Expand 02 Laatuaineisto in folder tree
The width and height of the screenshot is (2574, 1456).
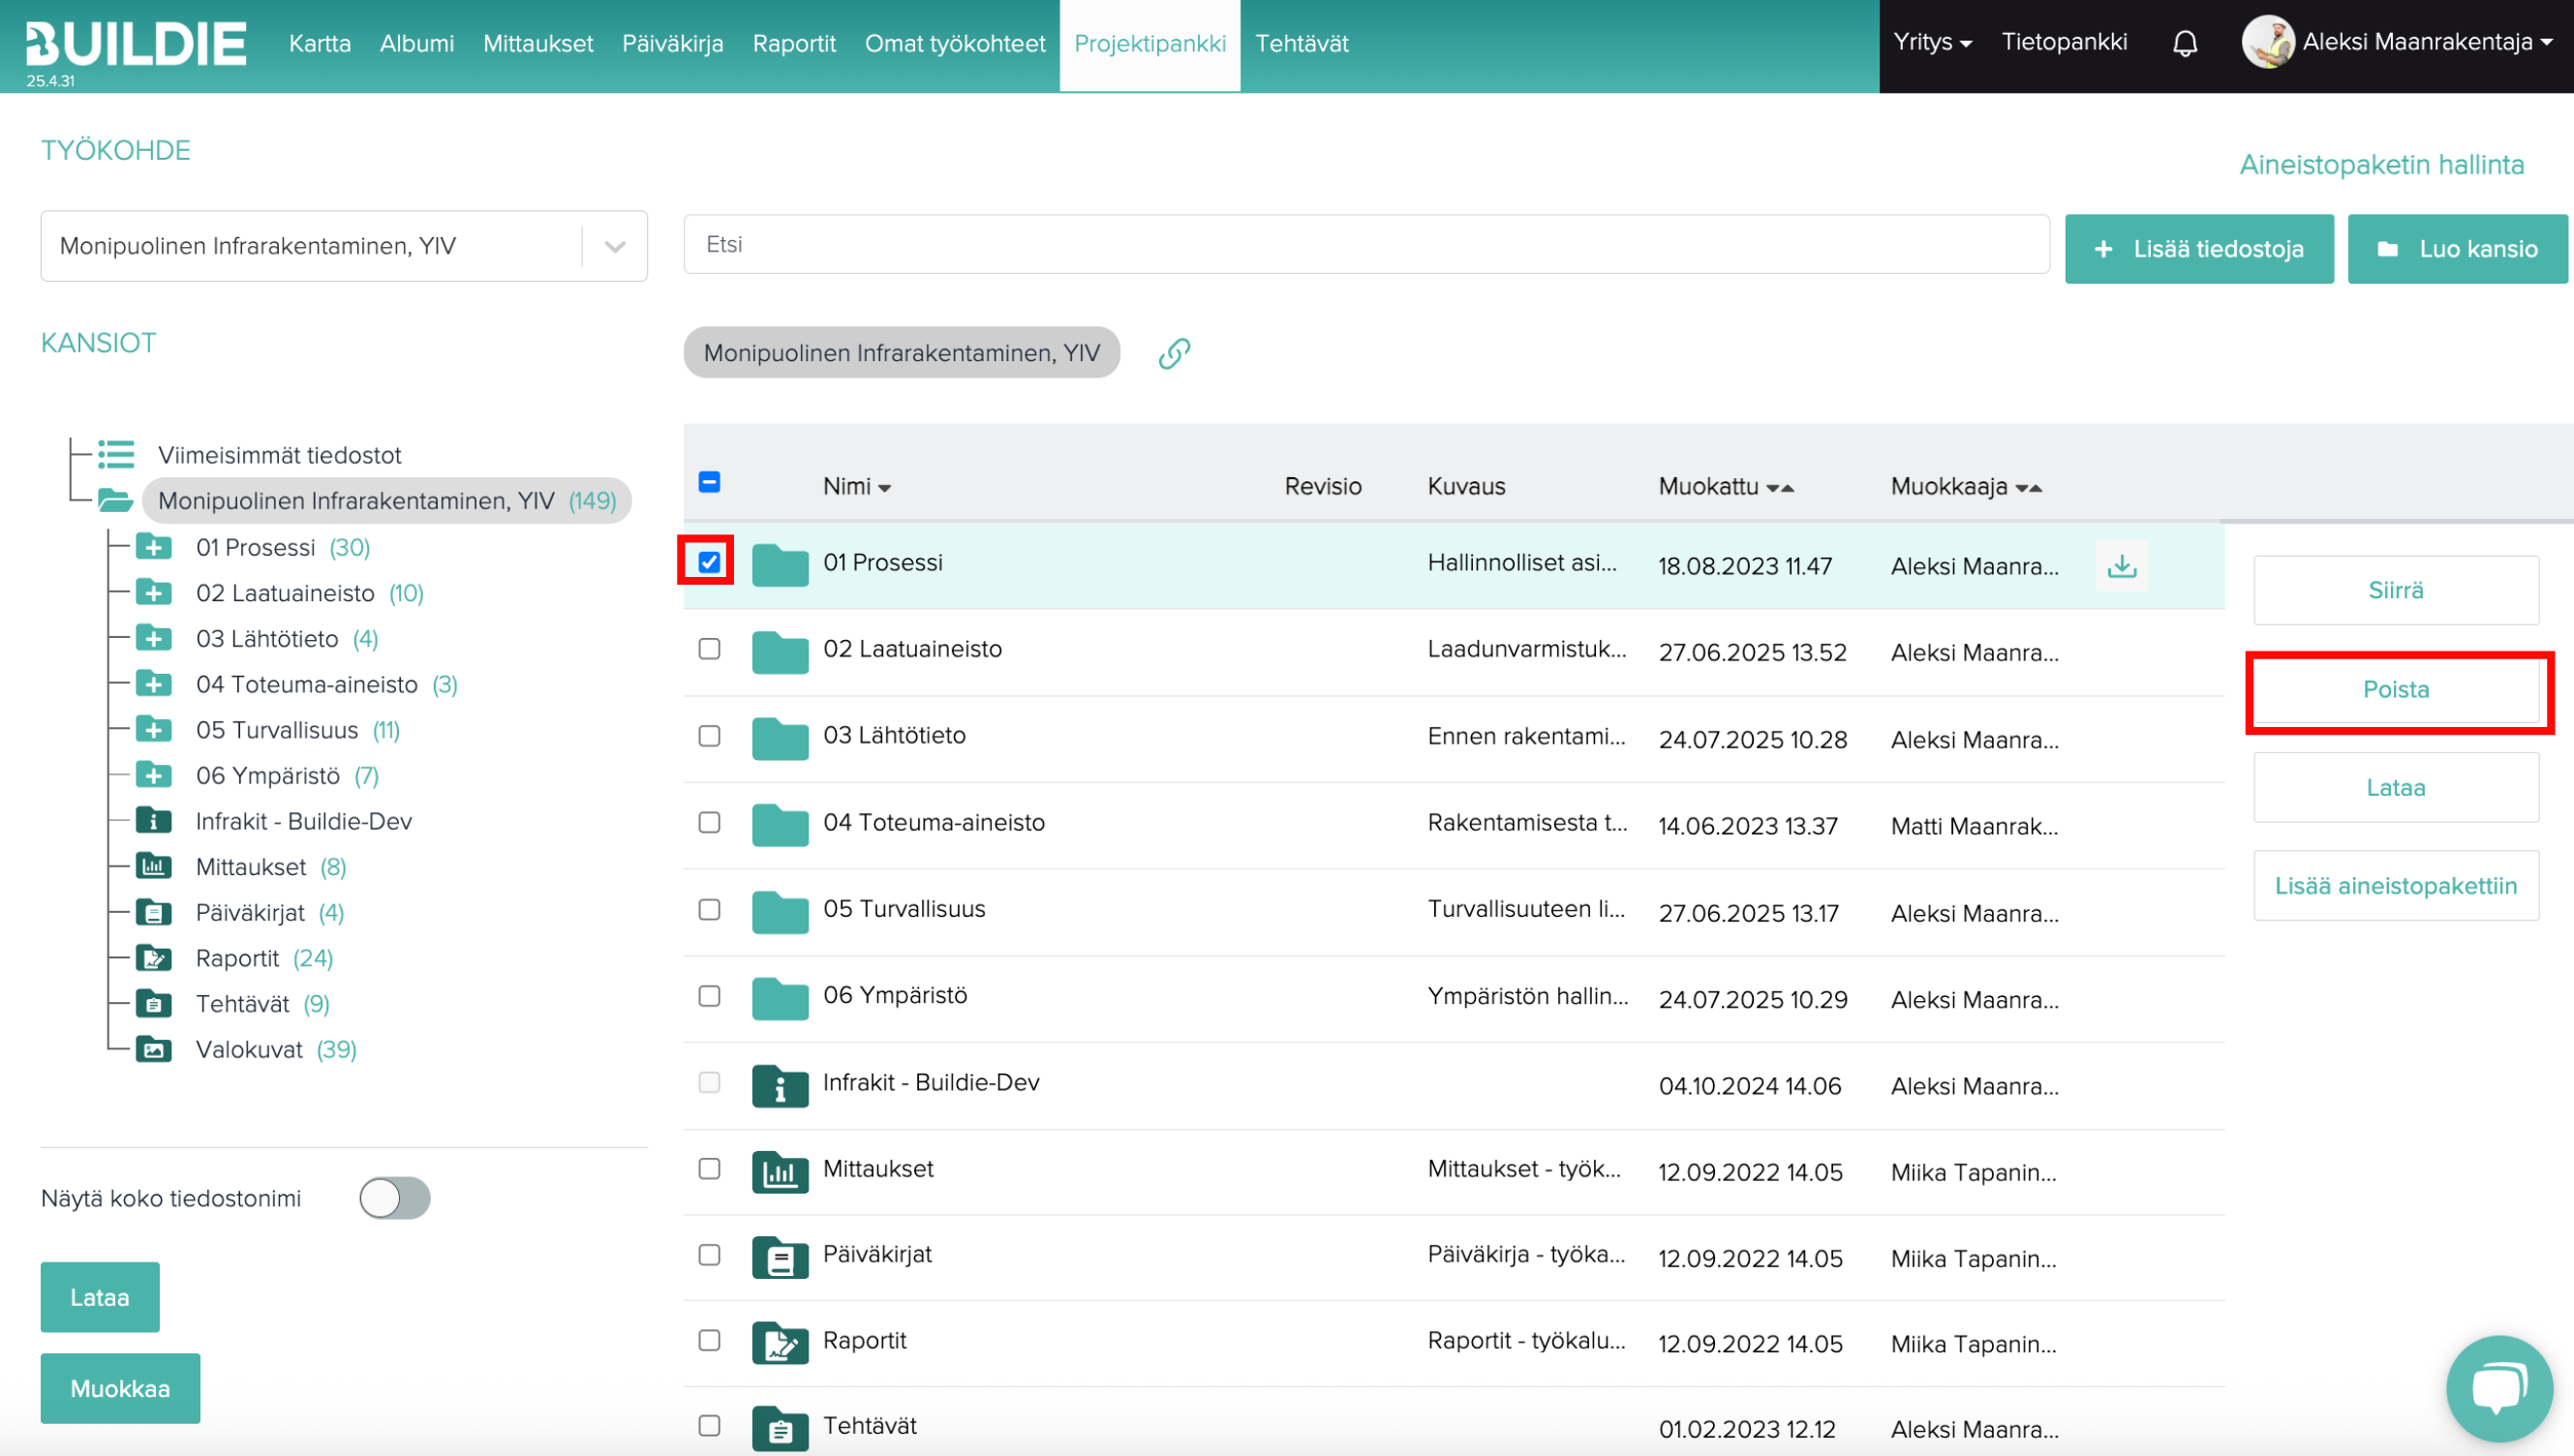tap(154, 593)
